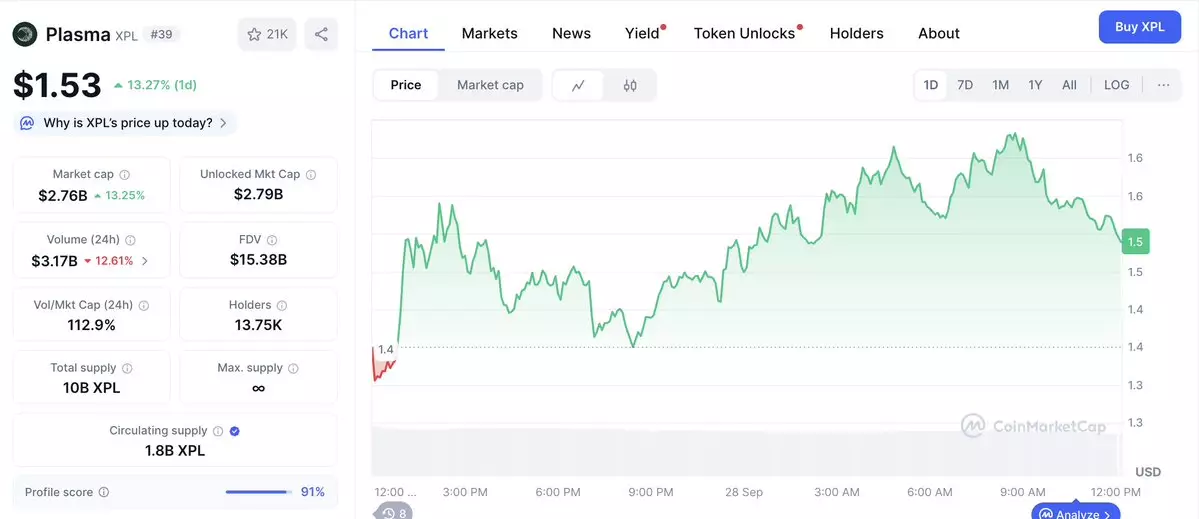
Task: Select the 7D time range
Action: click(x=964, y=85)
